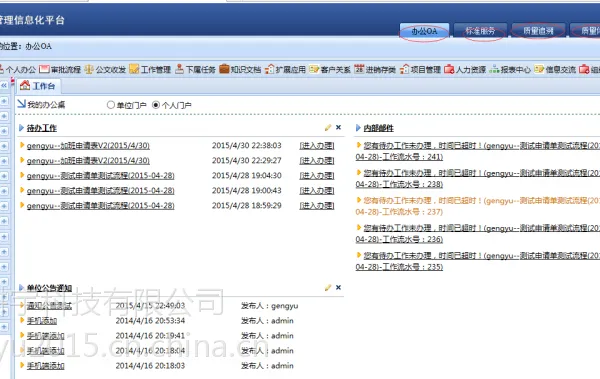Click 进入办理 for the 19:04:30 task
Viewport: 600px width, 379px height.
pyautogui.click(x=317, y=176)
